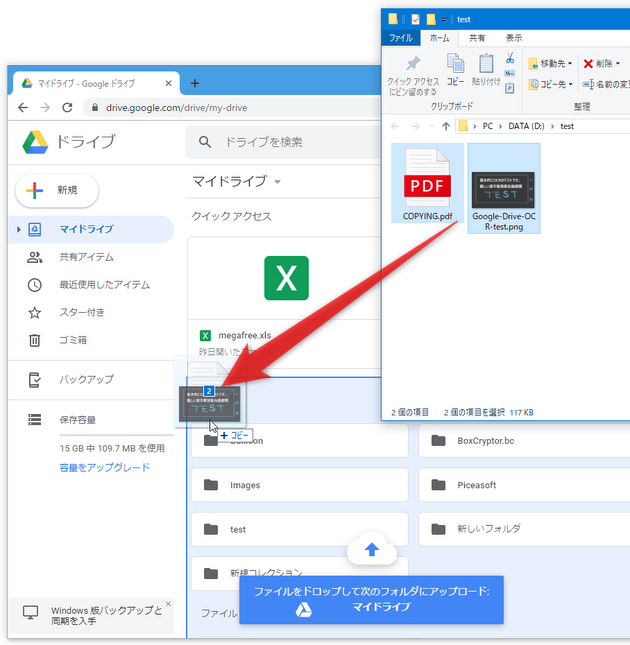Screen dimensions: 630x645
Task: Open 共有アイテム in sidebar
Action: (x=86, y=257)
